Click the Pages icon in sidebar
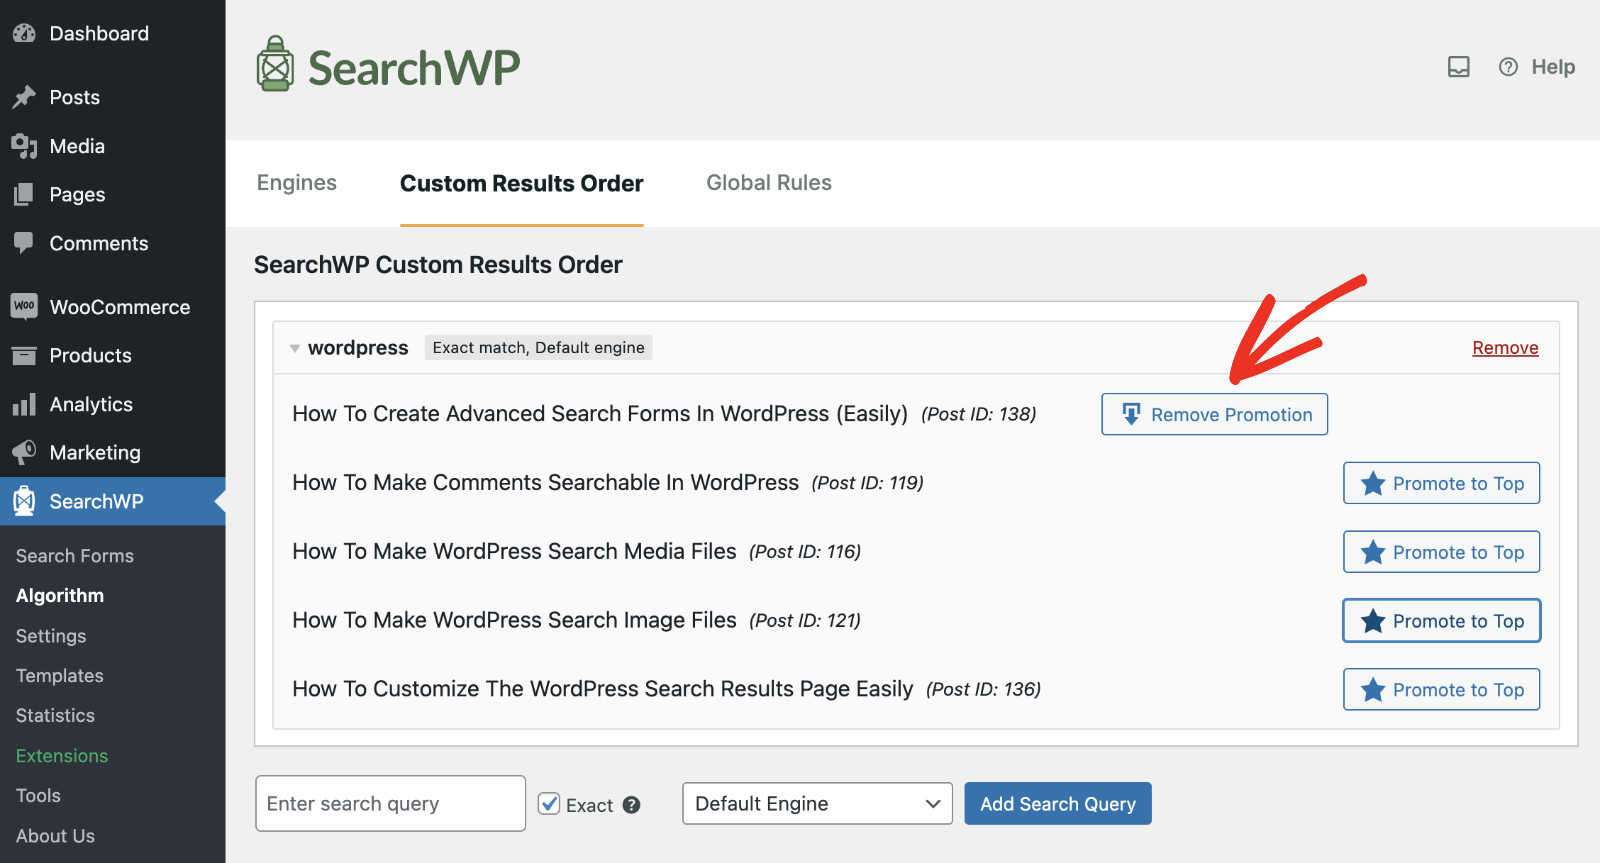This screenshot has width=1600, height=863. click(x=24, y=194)
